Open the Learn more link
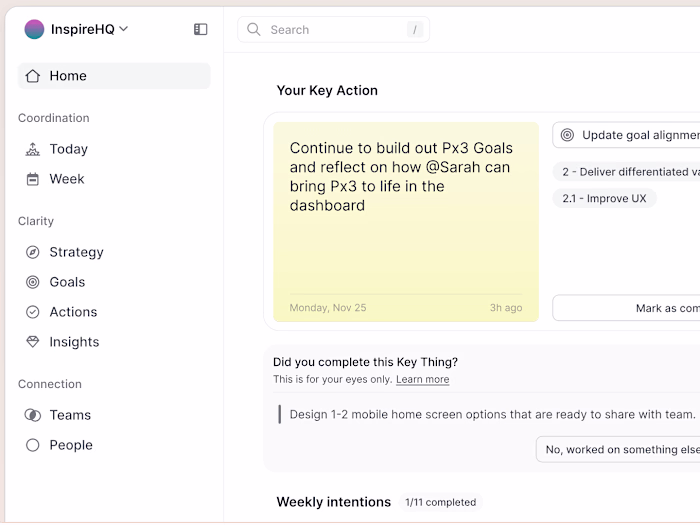The width and height of the screenshot is (700, 525). 422,380
